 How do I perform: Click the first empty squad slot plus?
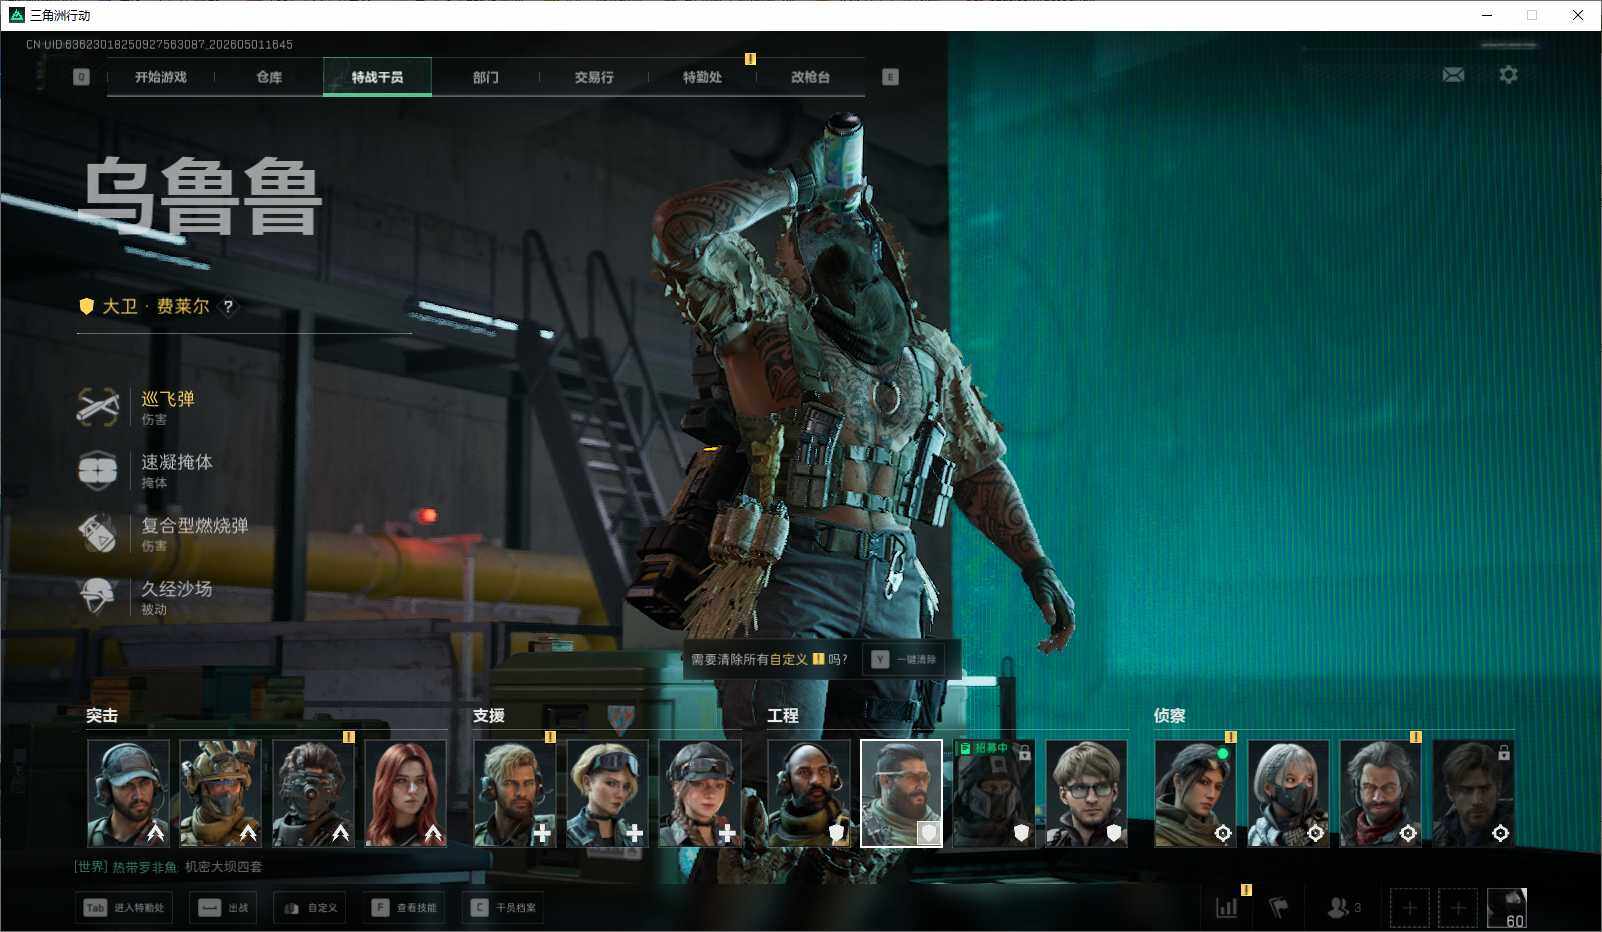click(x=1409, y=908)
